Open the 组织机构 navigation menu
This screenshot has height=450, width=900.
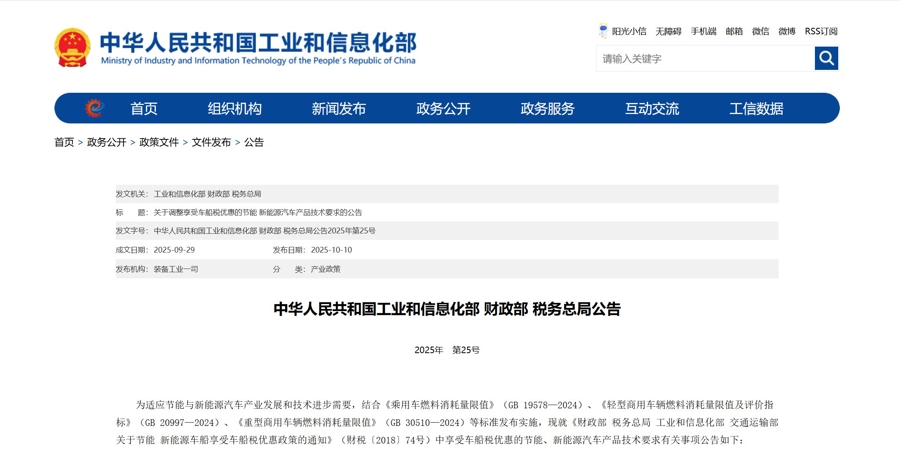pyautogui.click(x=235, y=108)
